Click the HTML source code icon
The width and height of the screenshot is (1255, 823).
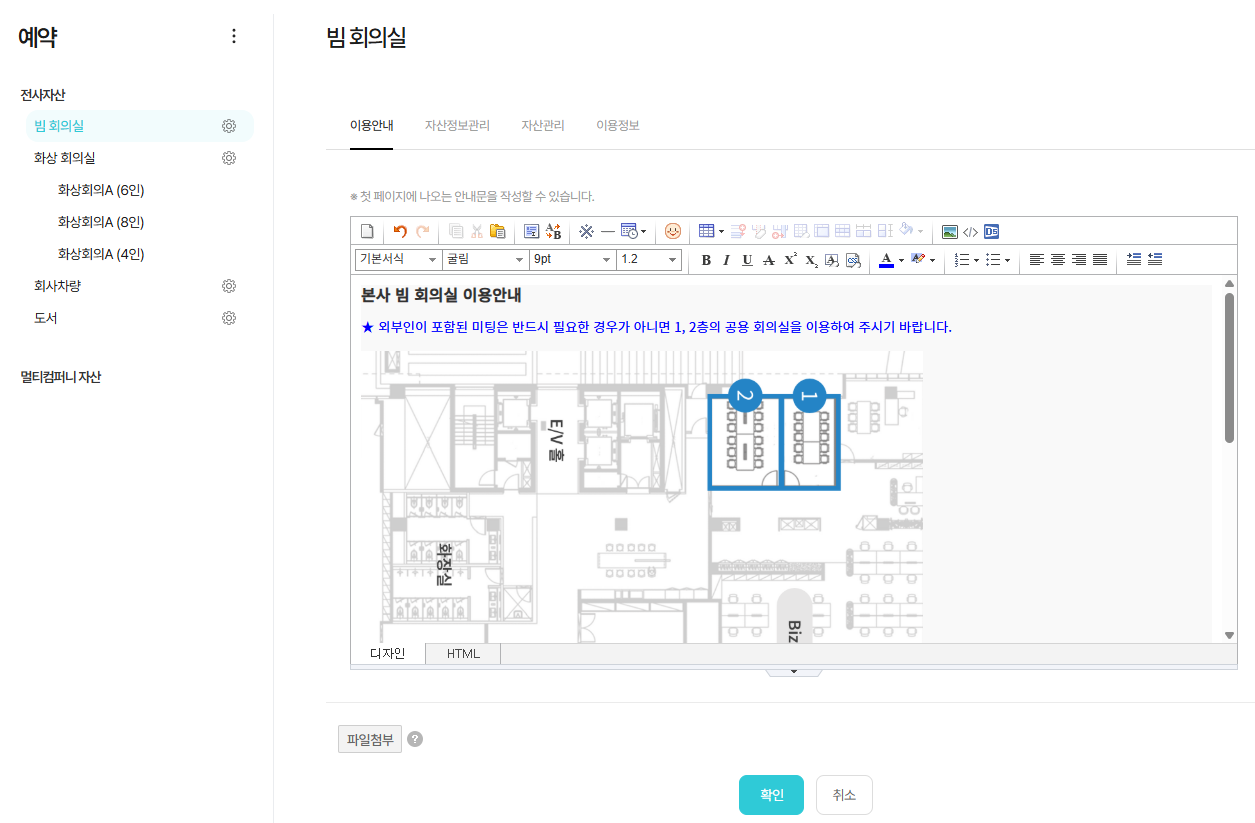970,231
